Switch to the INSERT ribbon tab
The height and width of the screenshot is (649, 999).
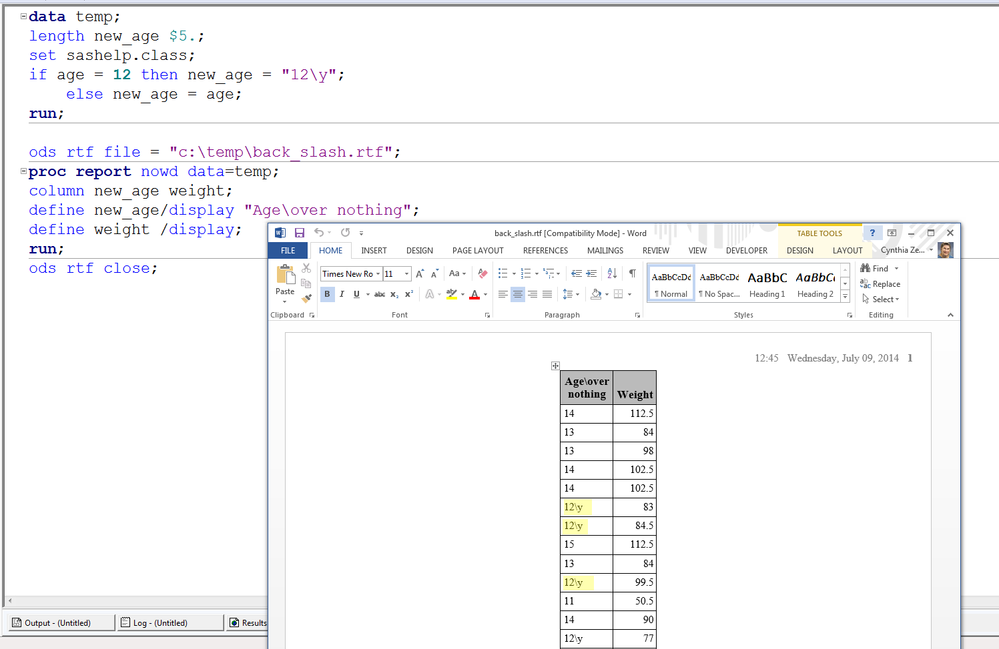[x=374, y=251]
